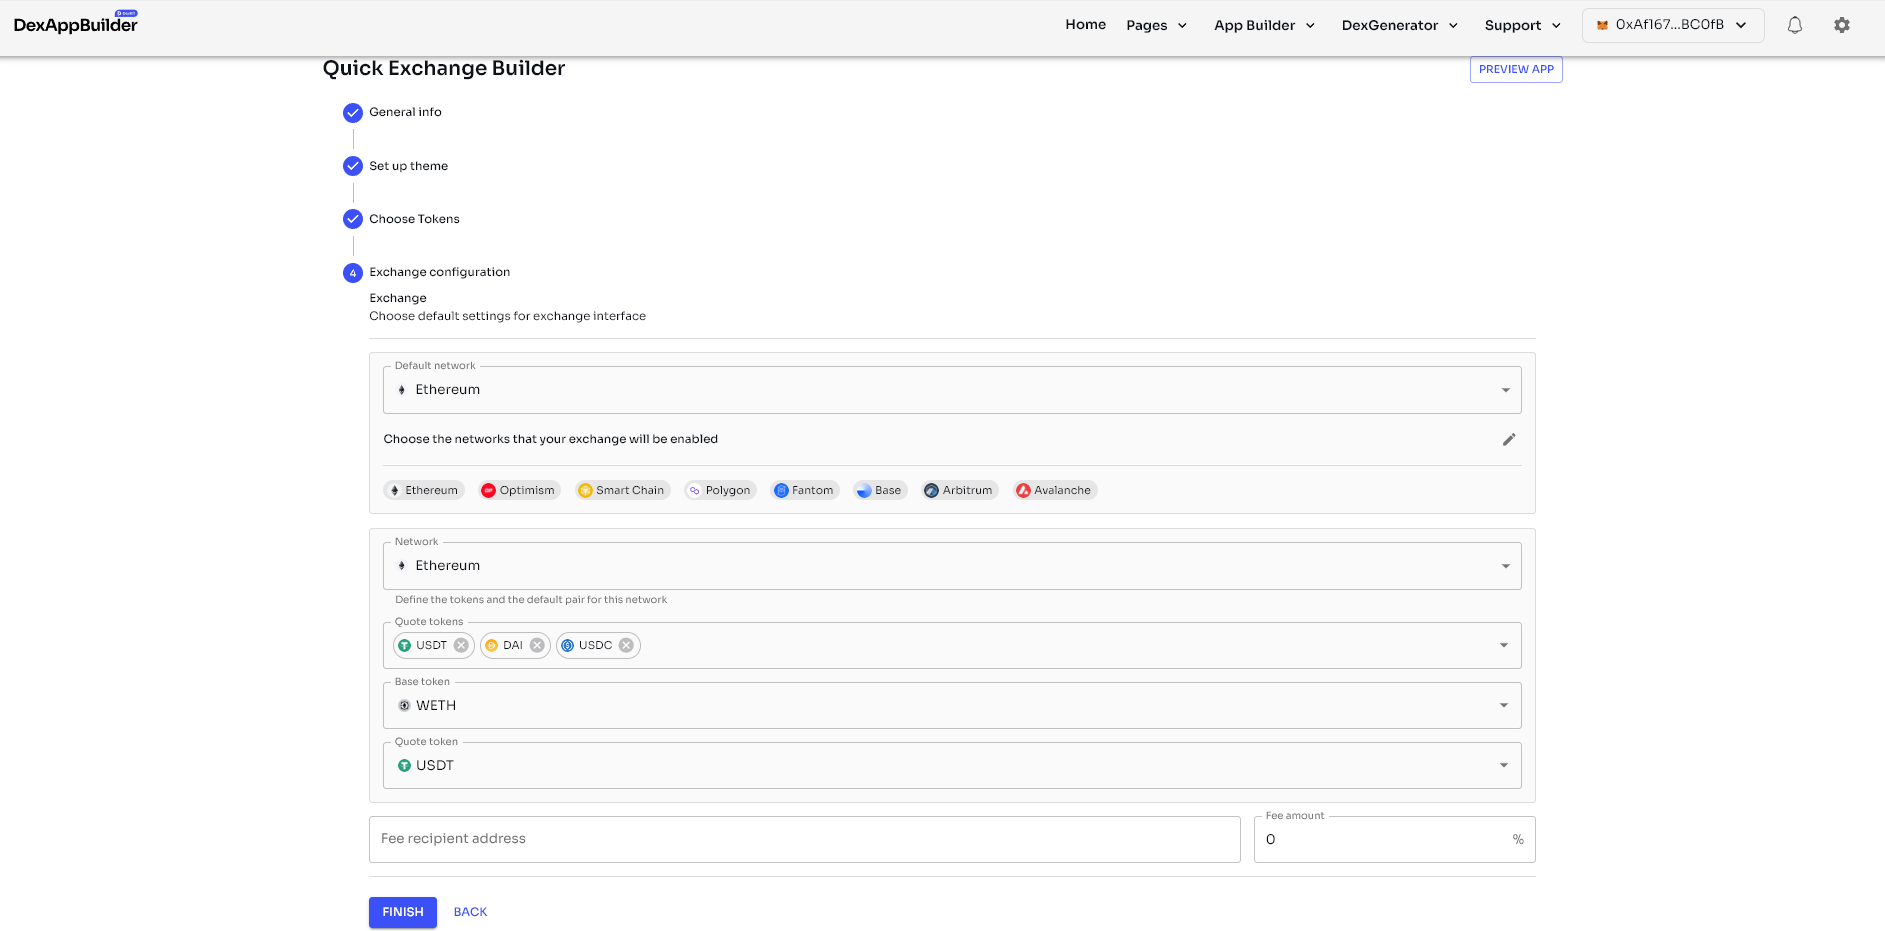Remove USDT chip from quote tokens

pyautogui.click(x=461, y=645)
